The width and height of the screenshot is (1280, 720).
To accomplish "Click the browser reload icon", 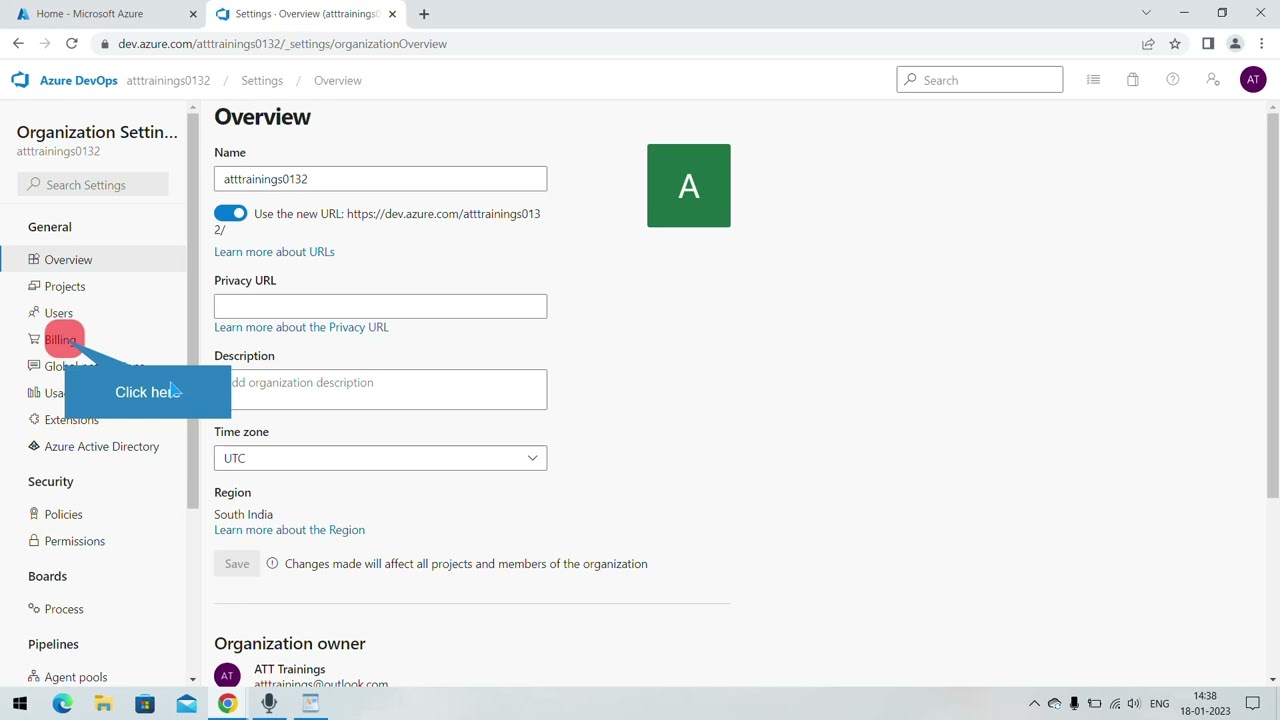I will tap(72, 44).
